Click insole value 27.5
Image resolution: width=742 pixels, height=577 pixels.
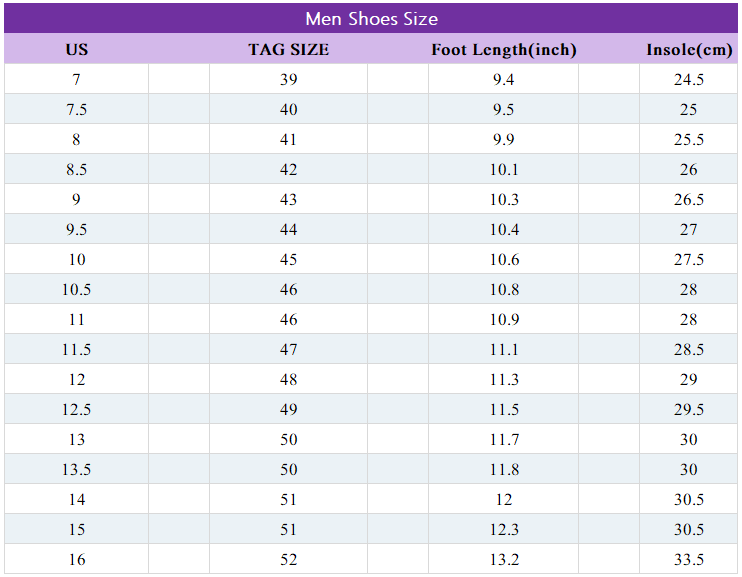[x=689, y=259]
